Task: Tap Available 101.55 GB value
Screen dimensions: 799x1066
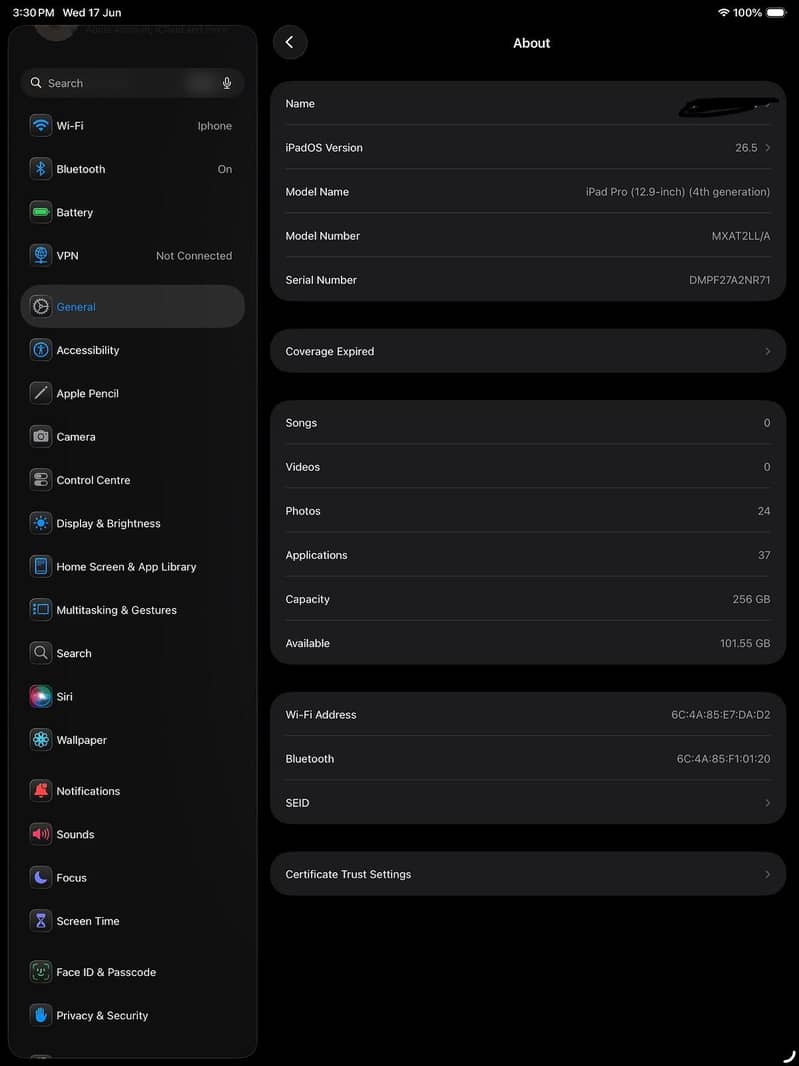Action: 745,643
